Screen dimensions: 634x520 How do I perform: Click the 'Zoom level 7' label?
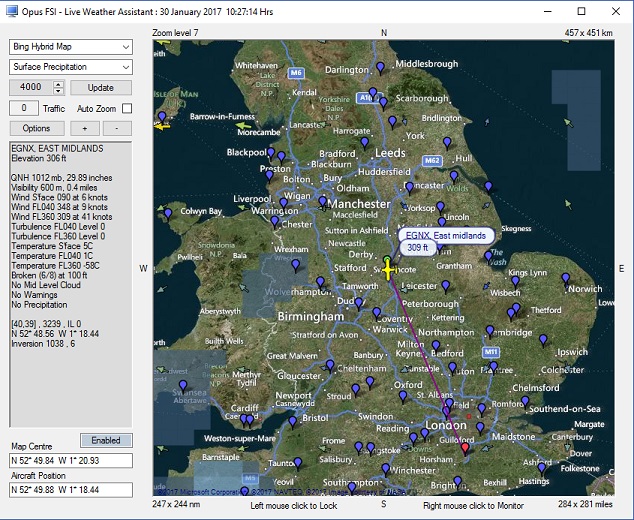pos(175,33)
